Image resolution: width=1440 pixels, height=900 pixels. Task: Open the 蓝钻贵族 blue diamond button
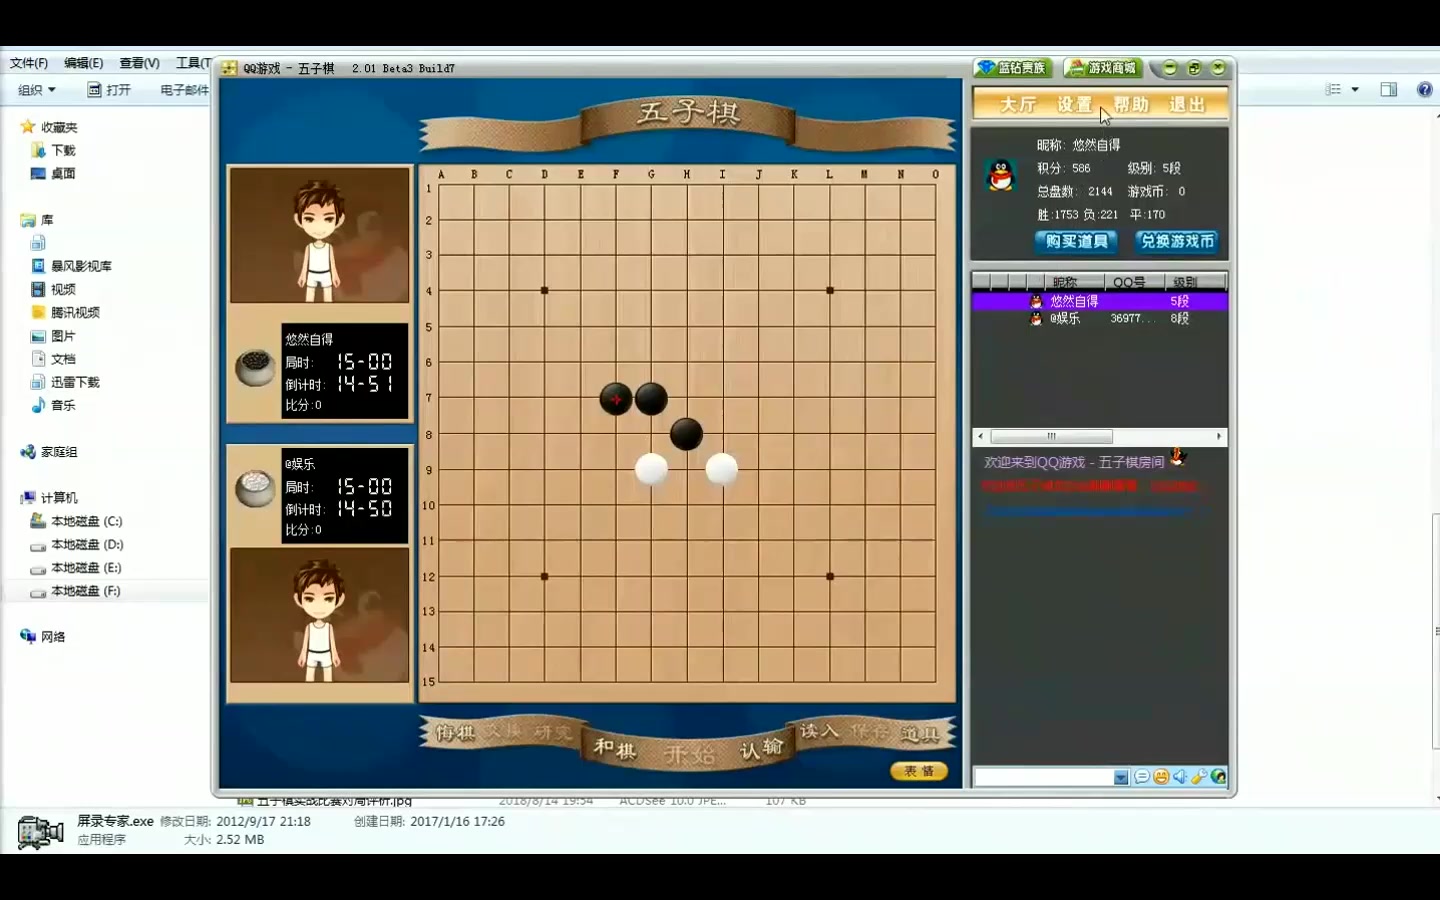(x=1014, y=68)
